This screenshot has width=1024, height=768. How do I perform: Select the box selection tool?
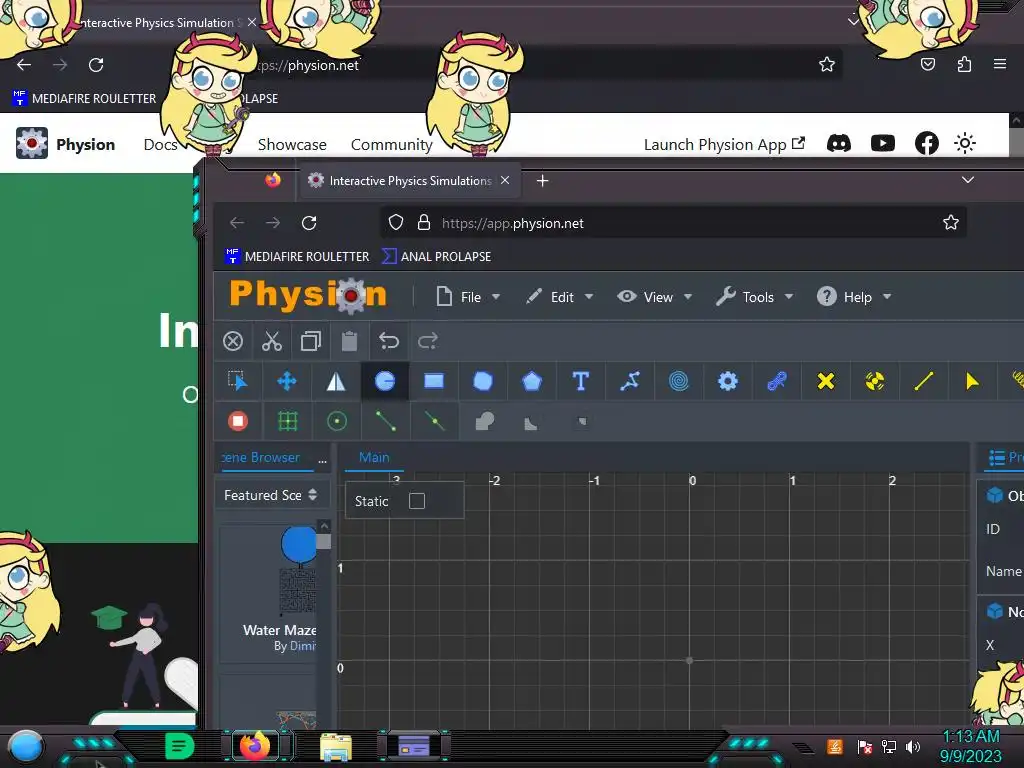coord(238,381)
